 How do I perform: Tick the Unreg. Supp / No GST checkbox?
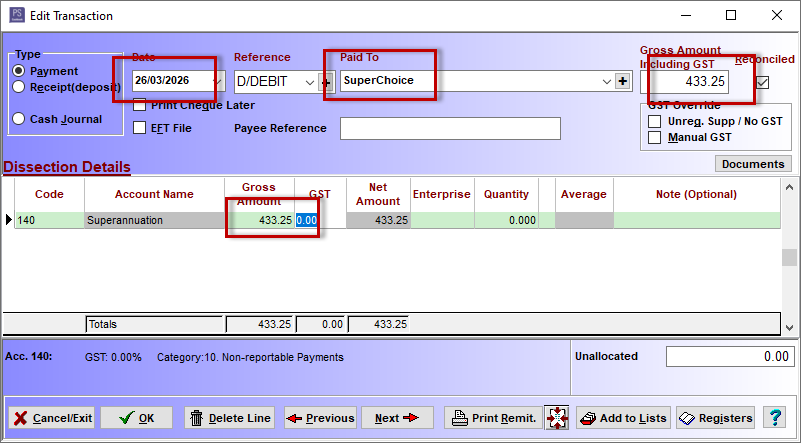pos(655,122)
